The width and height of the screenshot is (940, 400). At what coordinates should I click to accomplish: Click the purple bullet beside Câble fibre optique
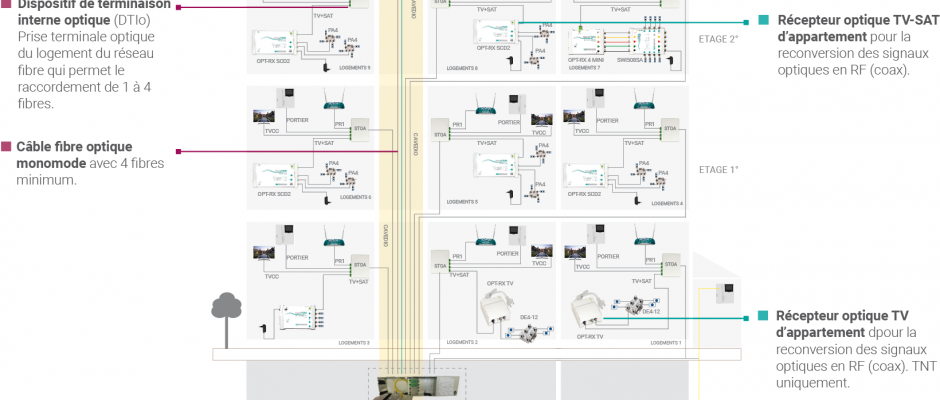click(6, 145)
